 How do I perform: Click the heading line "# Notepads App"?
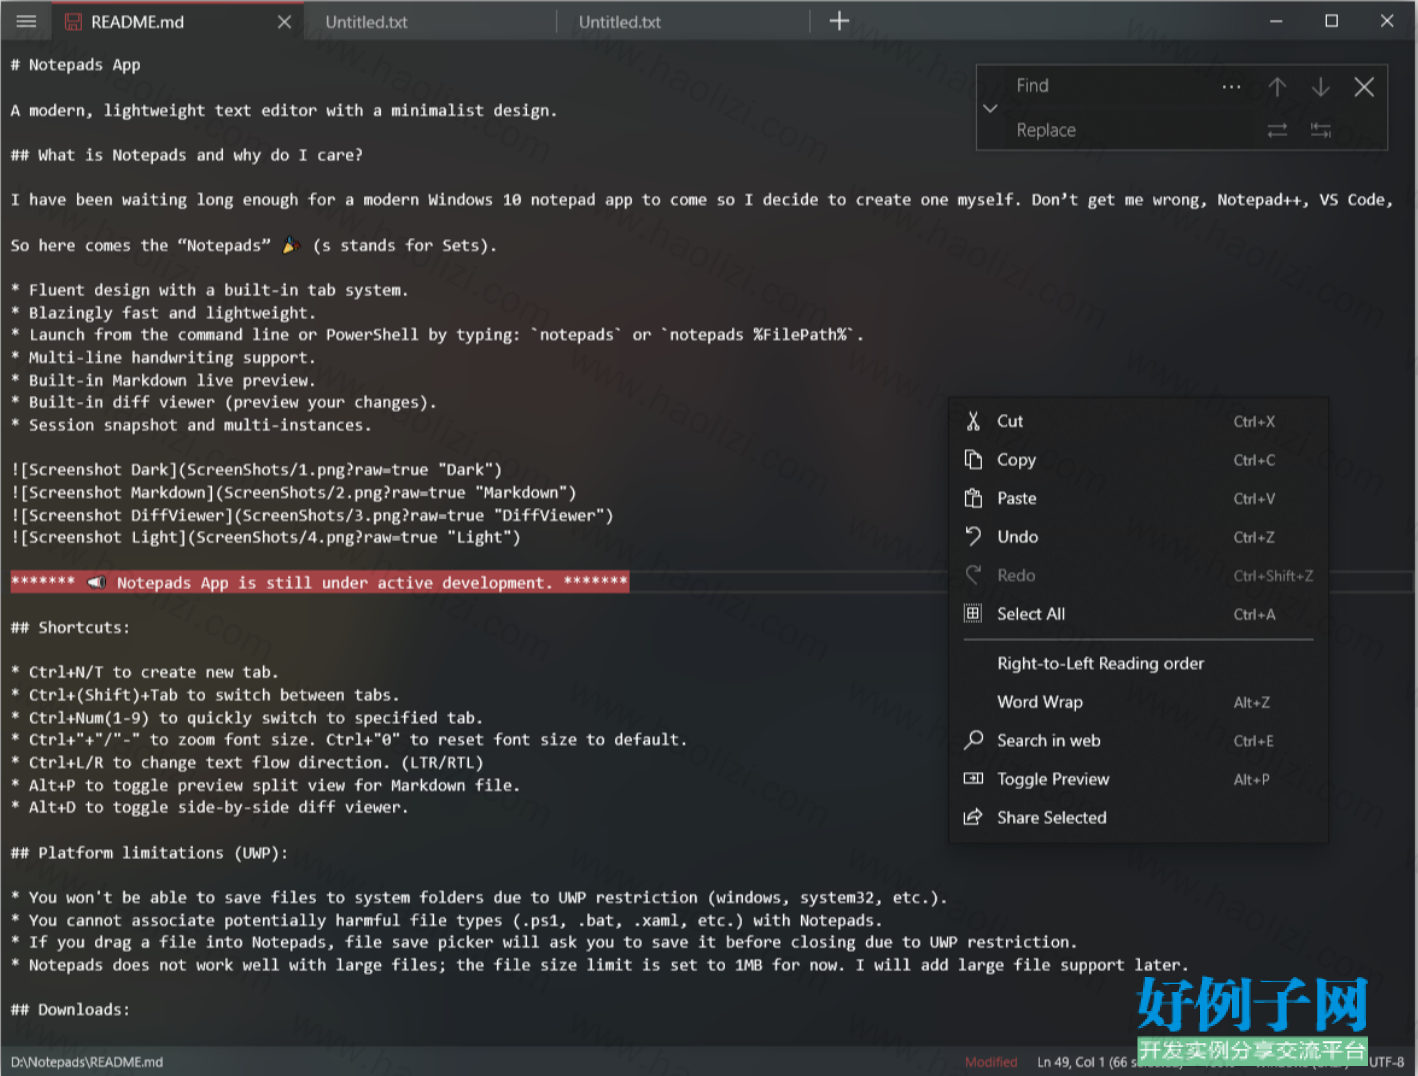coord(75,65)
